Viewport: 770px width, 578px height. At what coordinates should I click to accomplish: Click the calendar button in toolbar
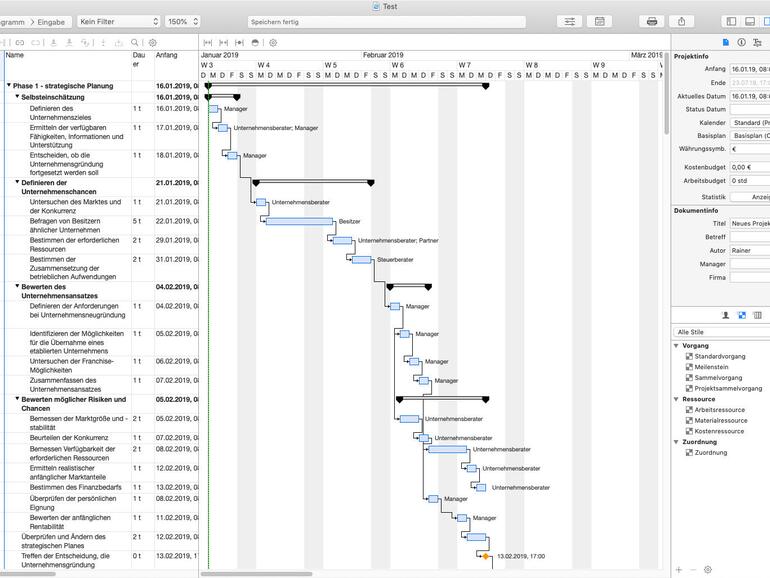pos(600,22)
